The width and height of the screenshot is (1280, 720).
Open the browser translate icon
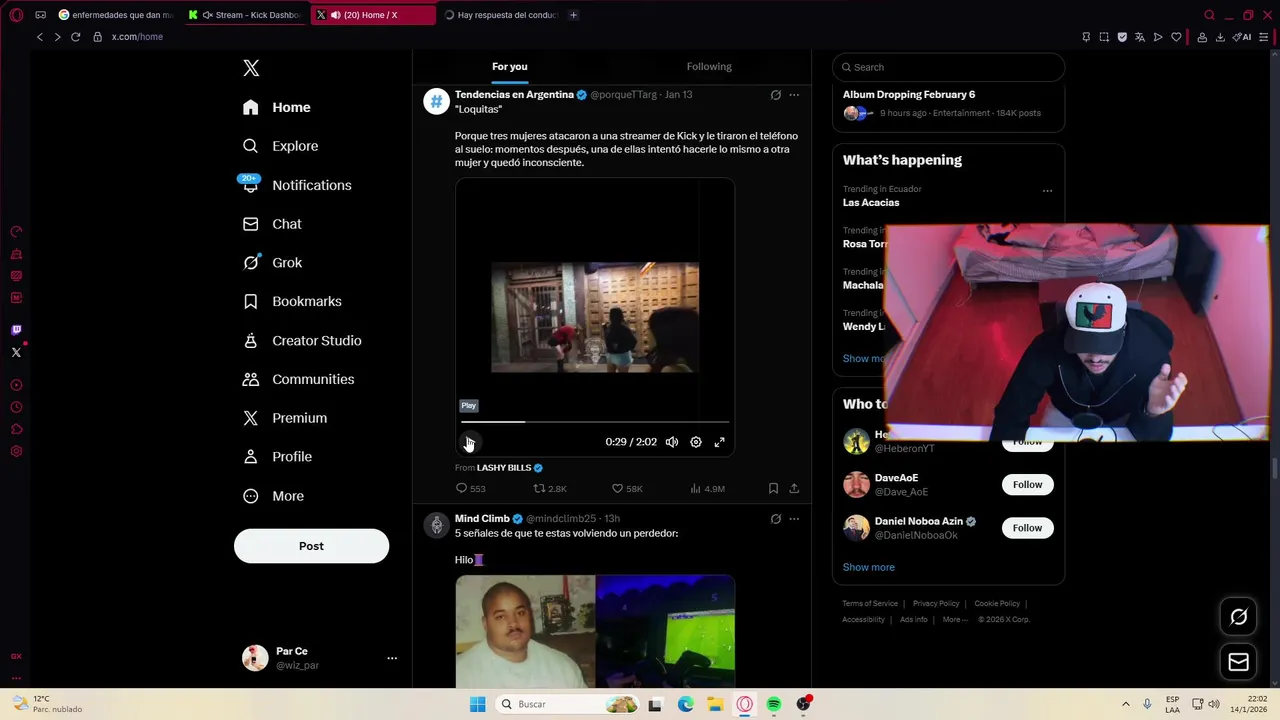point(1140,37)
